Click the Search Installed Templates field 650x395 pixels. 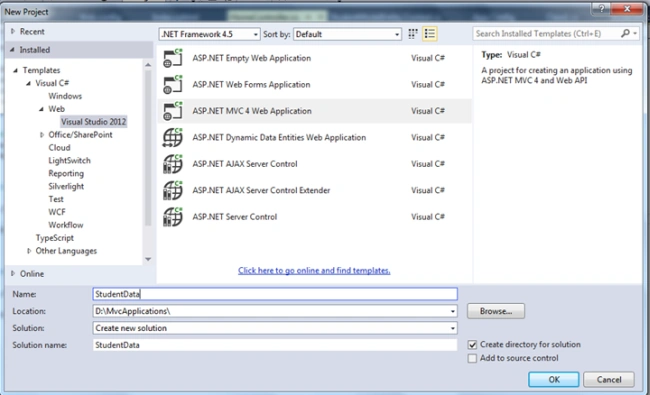(x=546, y=34)
